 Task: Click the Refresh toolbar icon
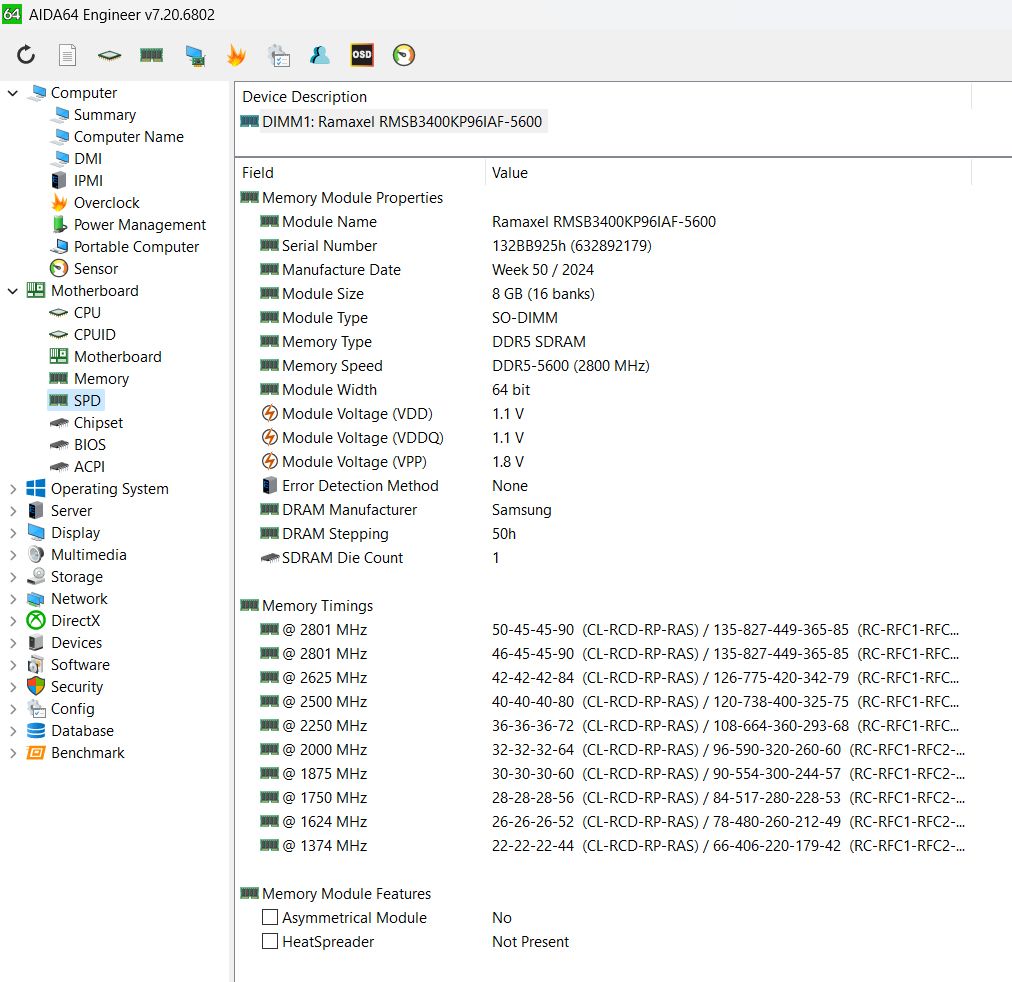click(x=26, y=55)
